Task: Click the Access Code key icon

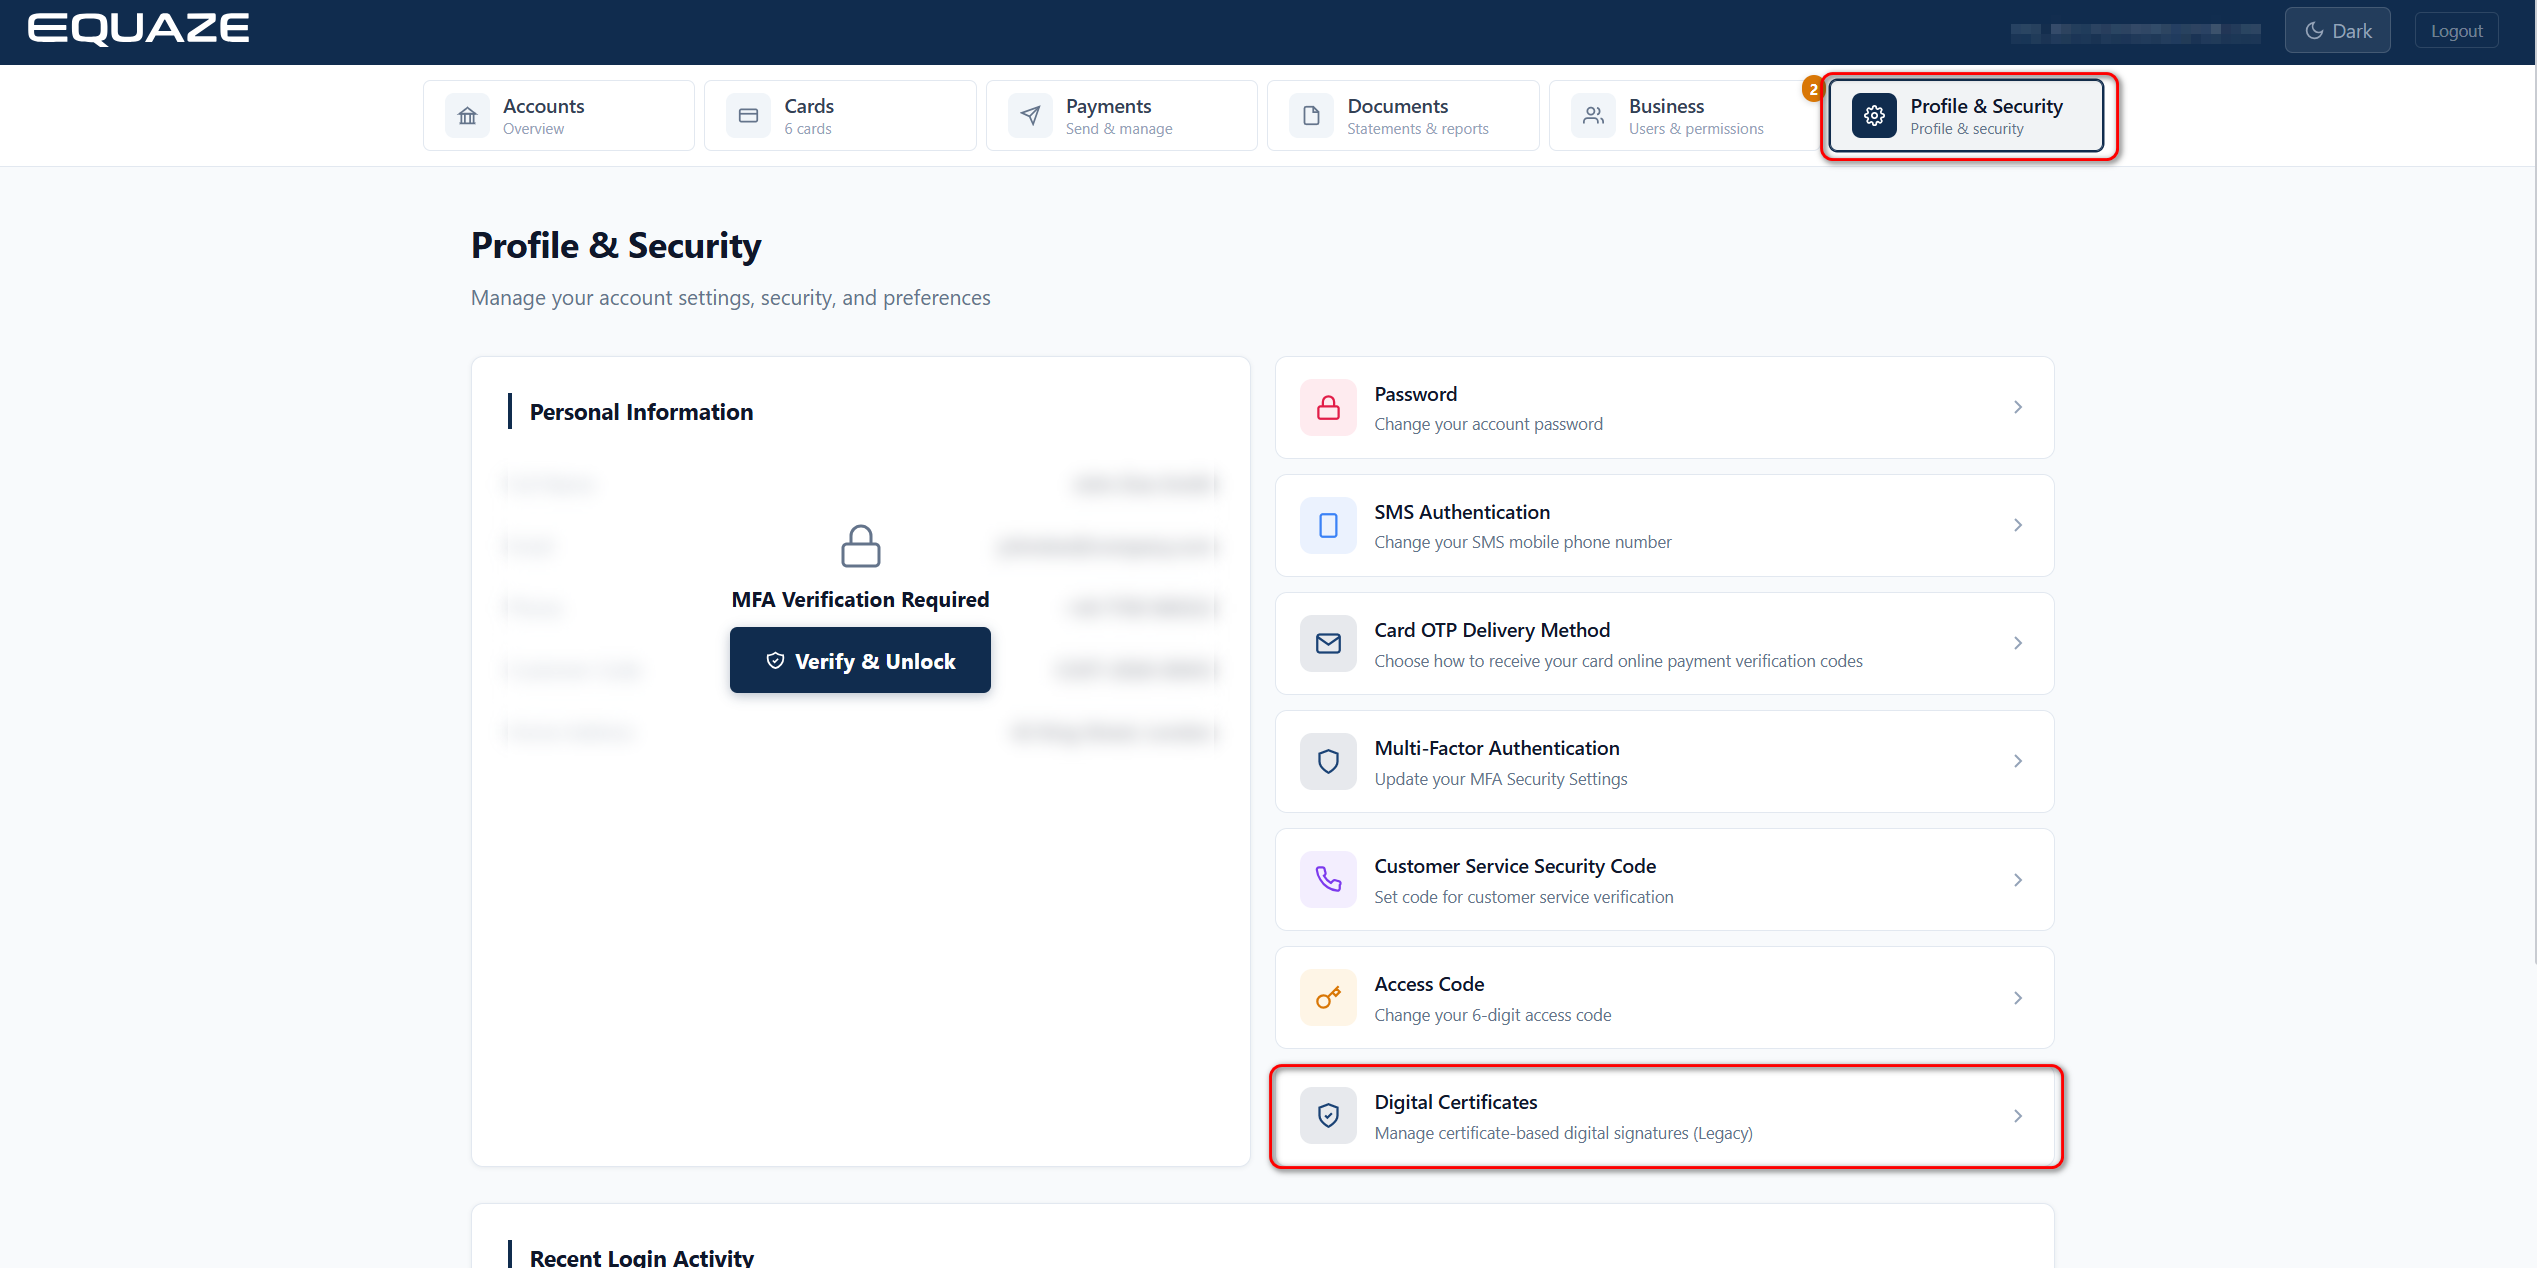Action: (x=1328, y=997)
